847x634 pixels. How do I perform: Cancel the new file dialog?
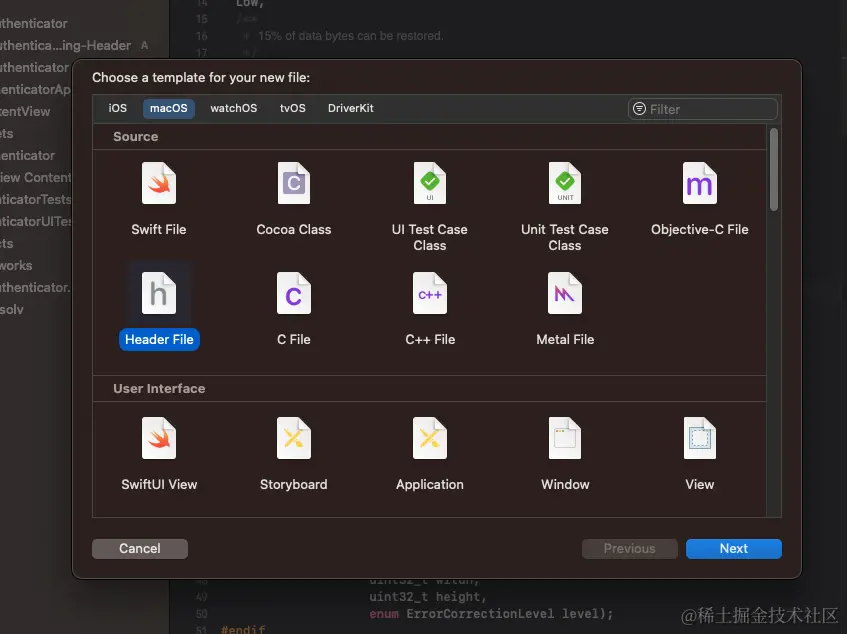point(139,548)
